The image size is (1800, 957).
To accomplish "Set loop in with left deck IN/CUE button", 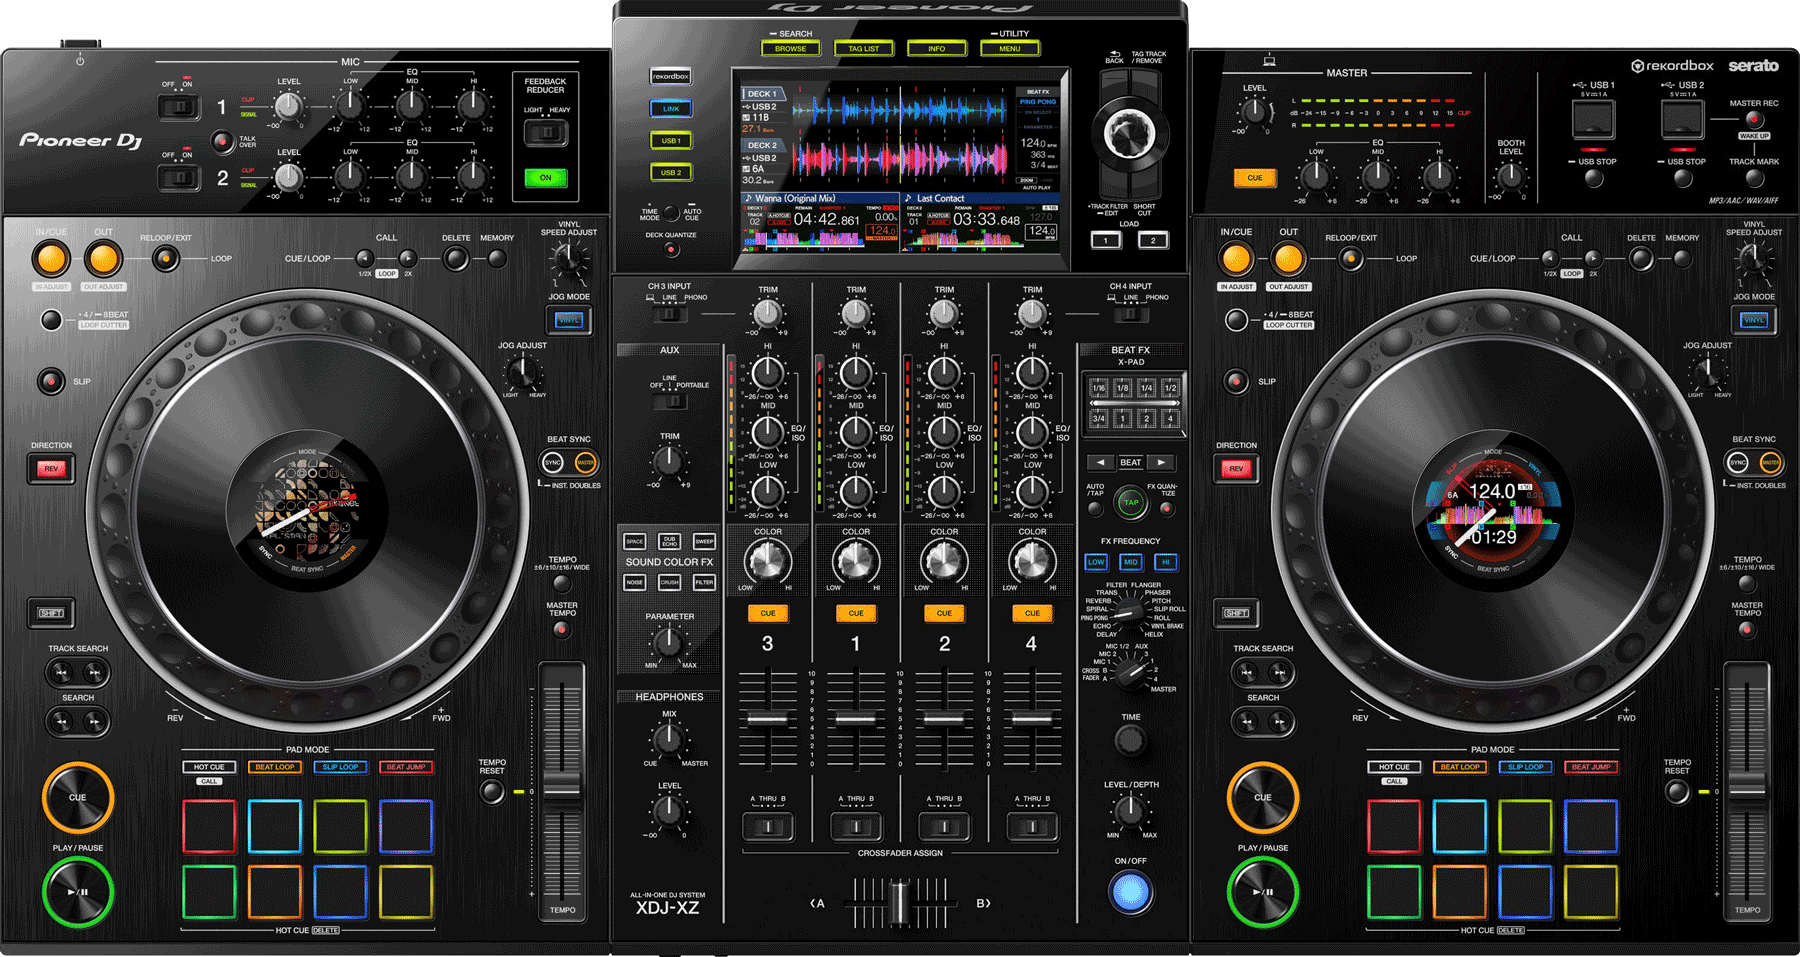I will point(51,259).
